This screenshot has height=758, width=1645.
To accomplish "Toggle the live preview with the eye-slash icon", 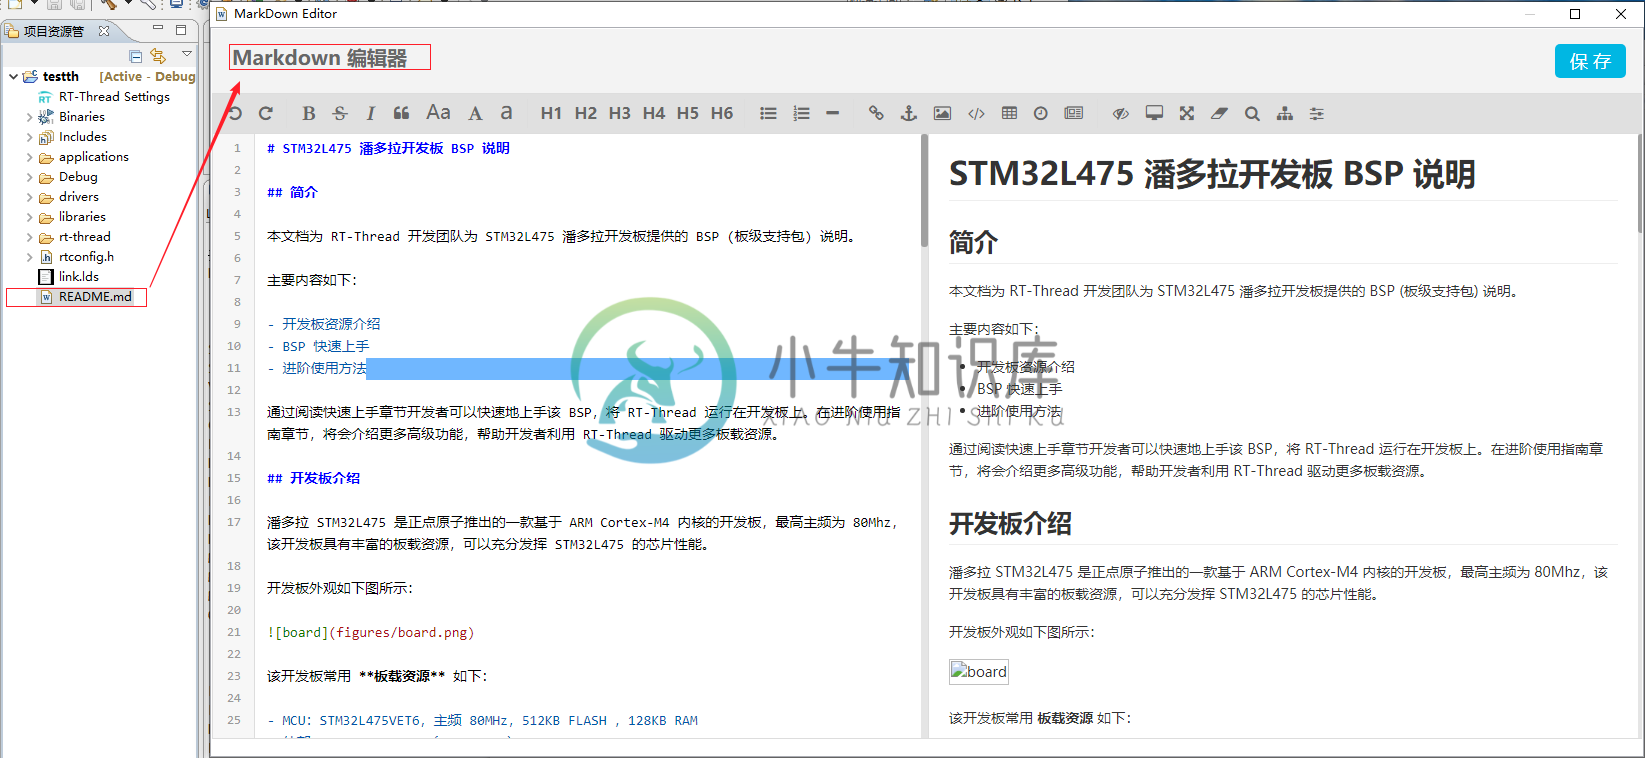I will [x=1121, y=113].
